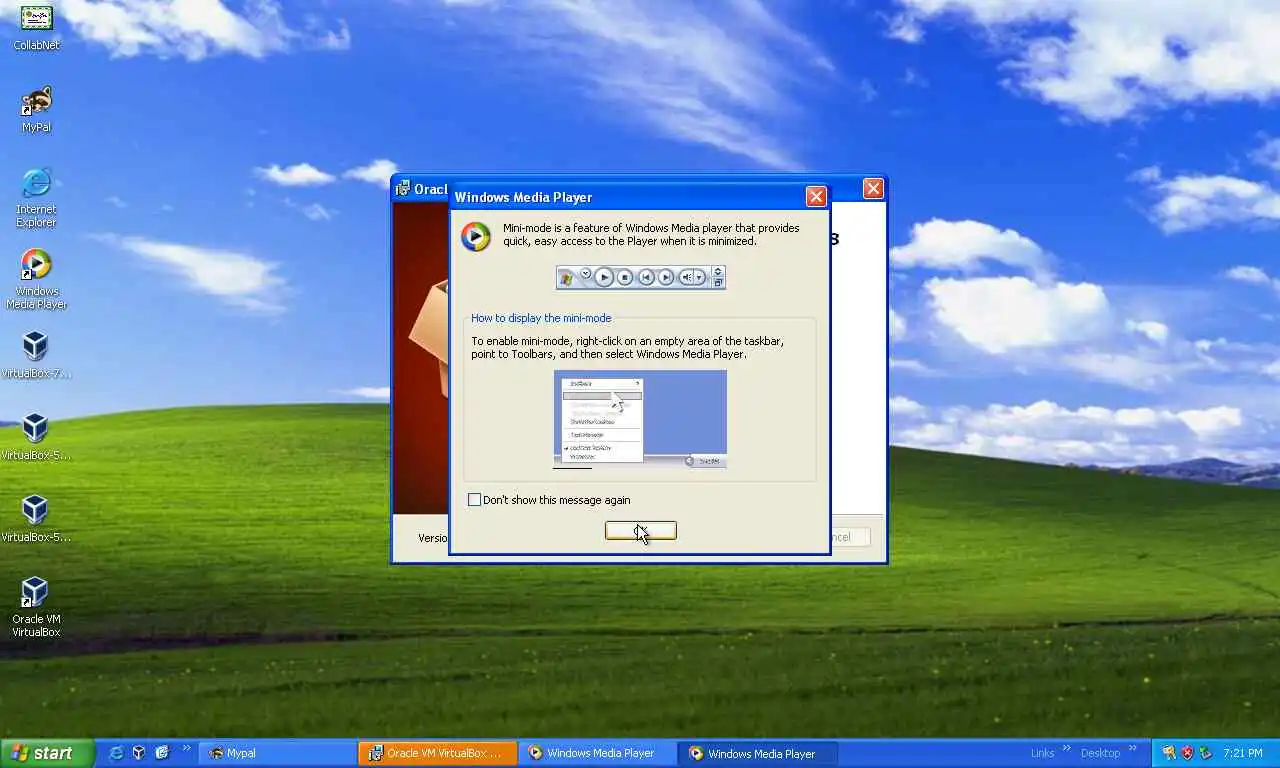Select the MyPal desktop shortcut
Viewport: 1280px width, 768px height.
[36, 108]
